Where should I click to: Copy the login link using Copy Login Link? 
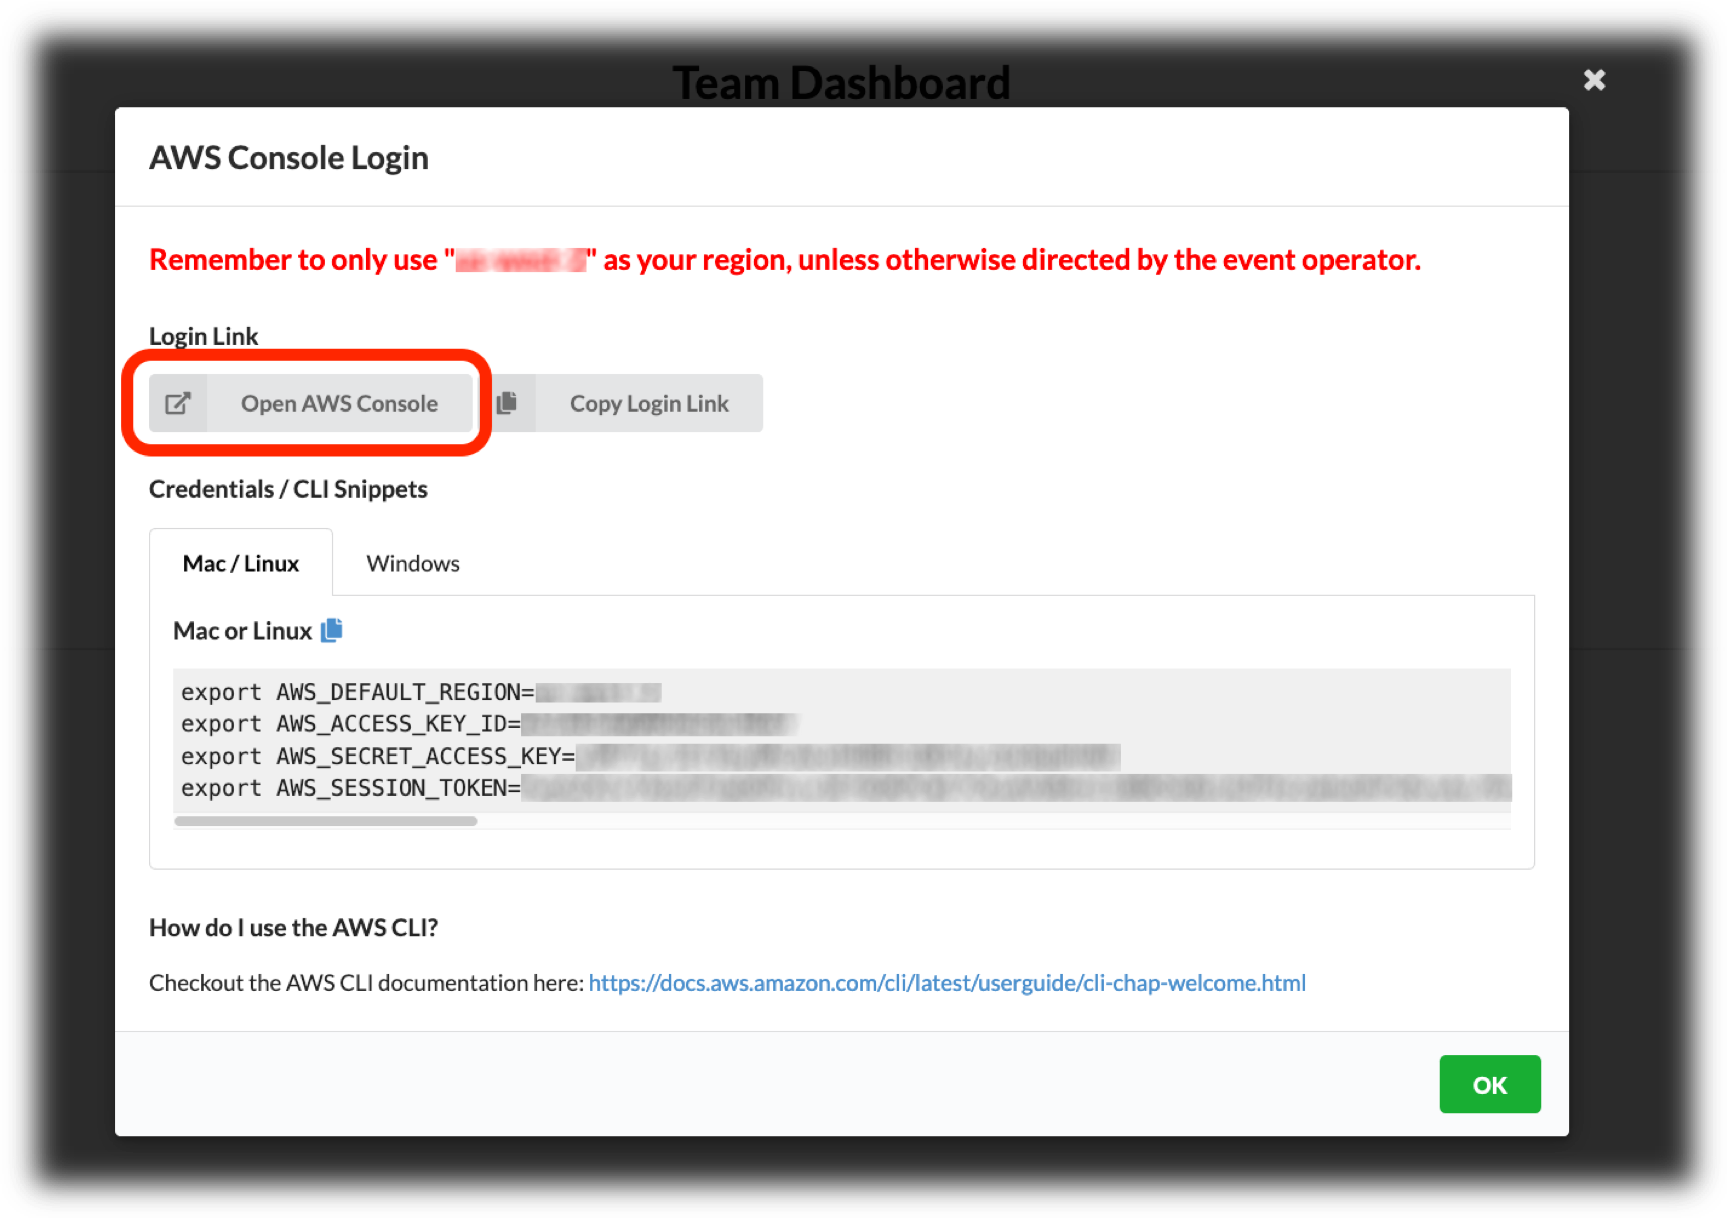[649, 403]
